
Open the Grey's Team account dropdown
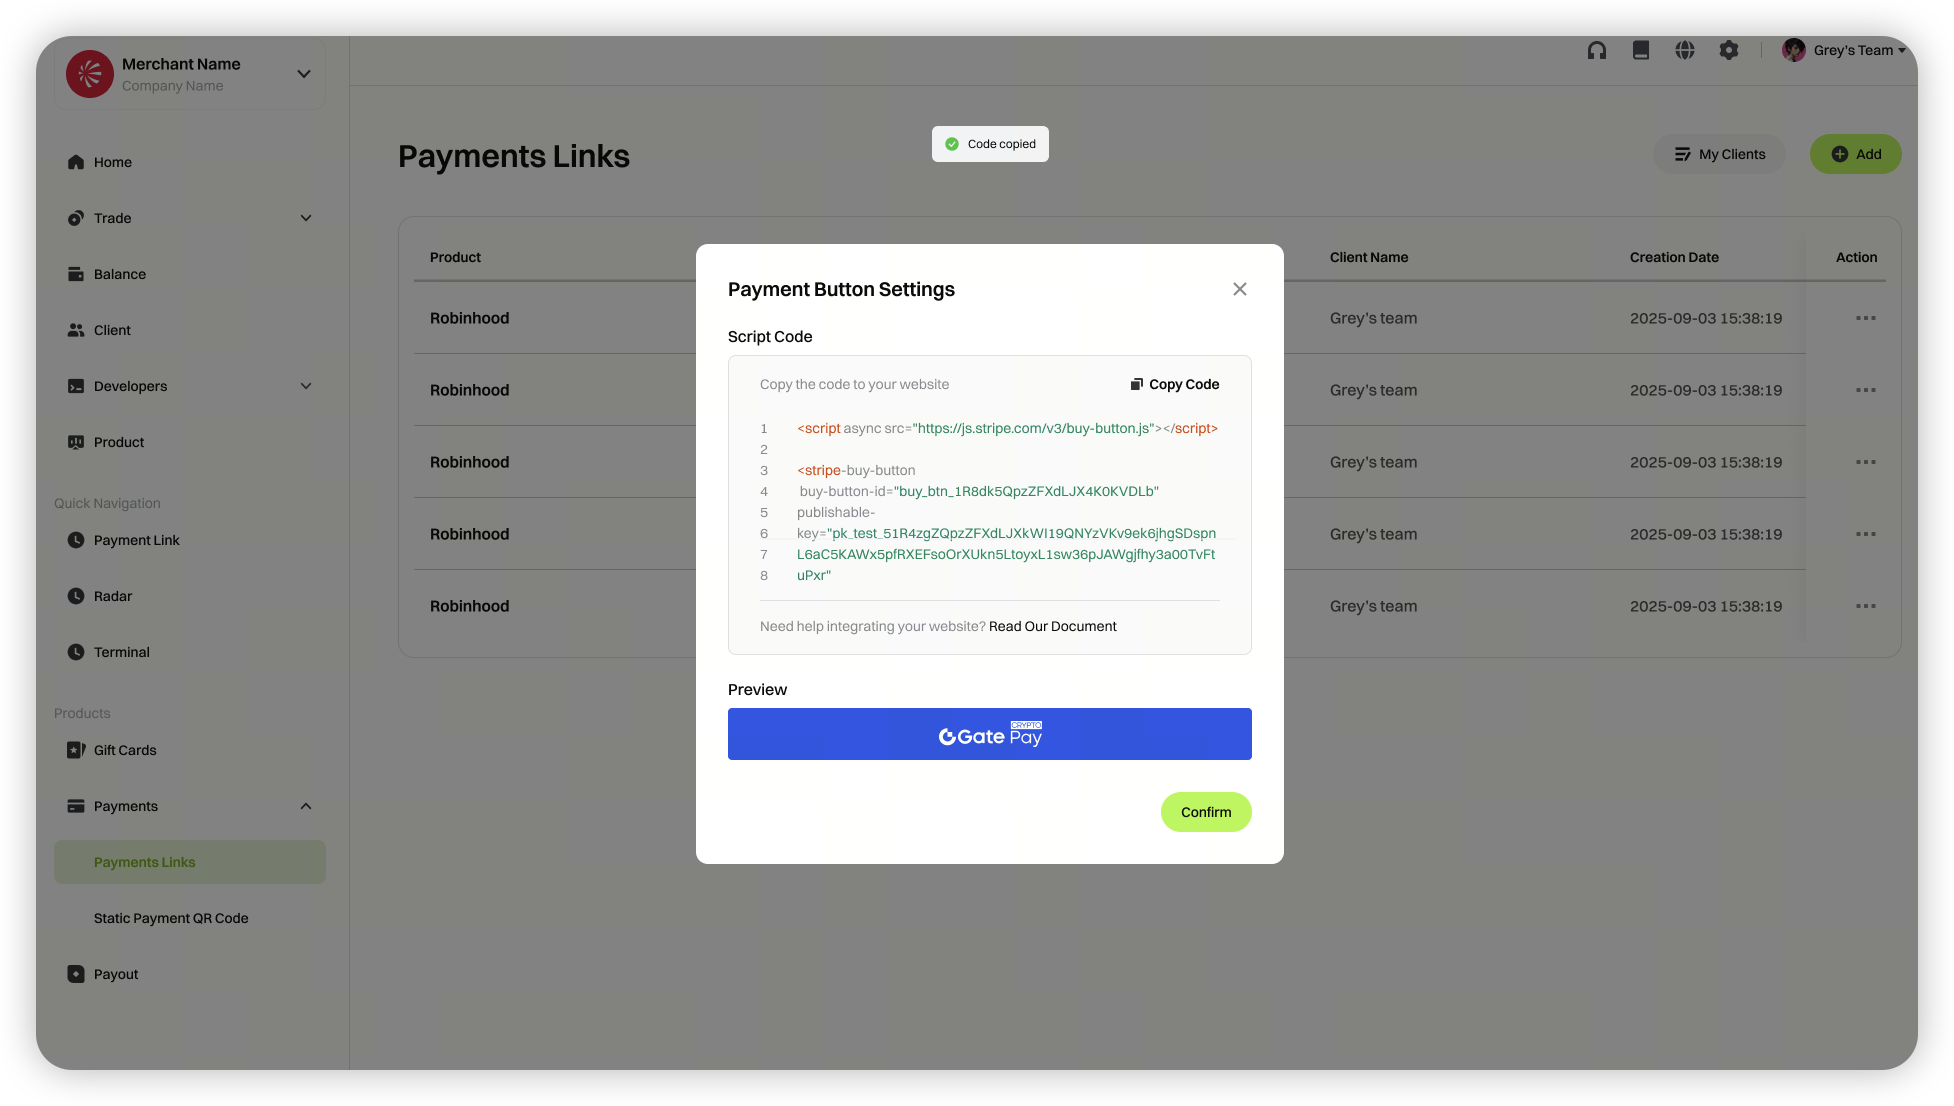(x=1901, y=50)
